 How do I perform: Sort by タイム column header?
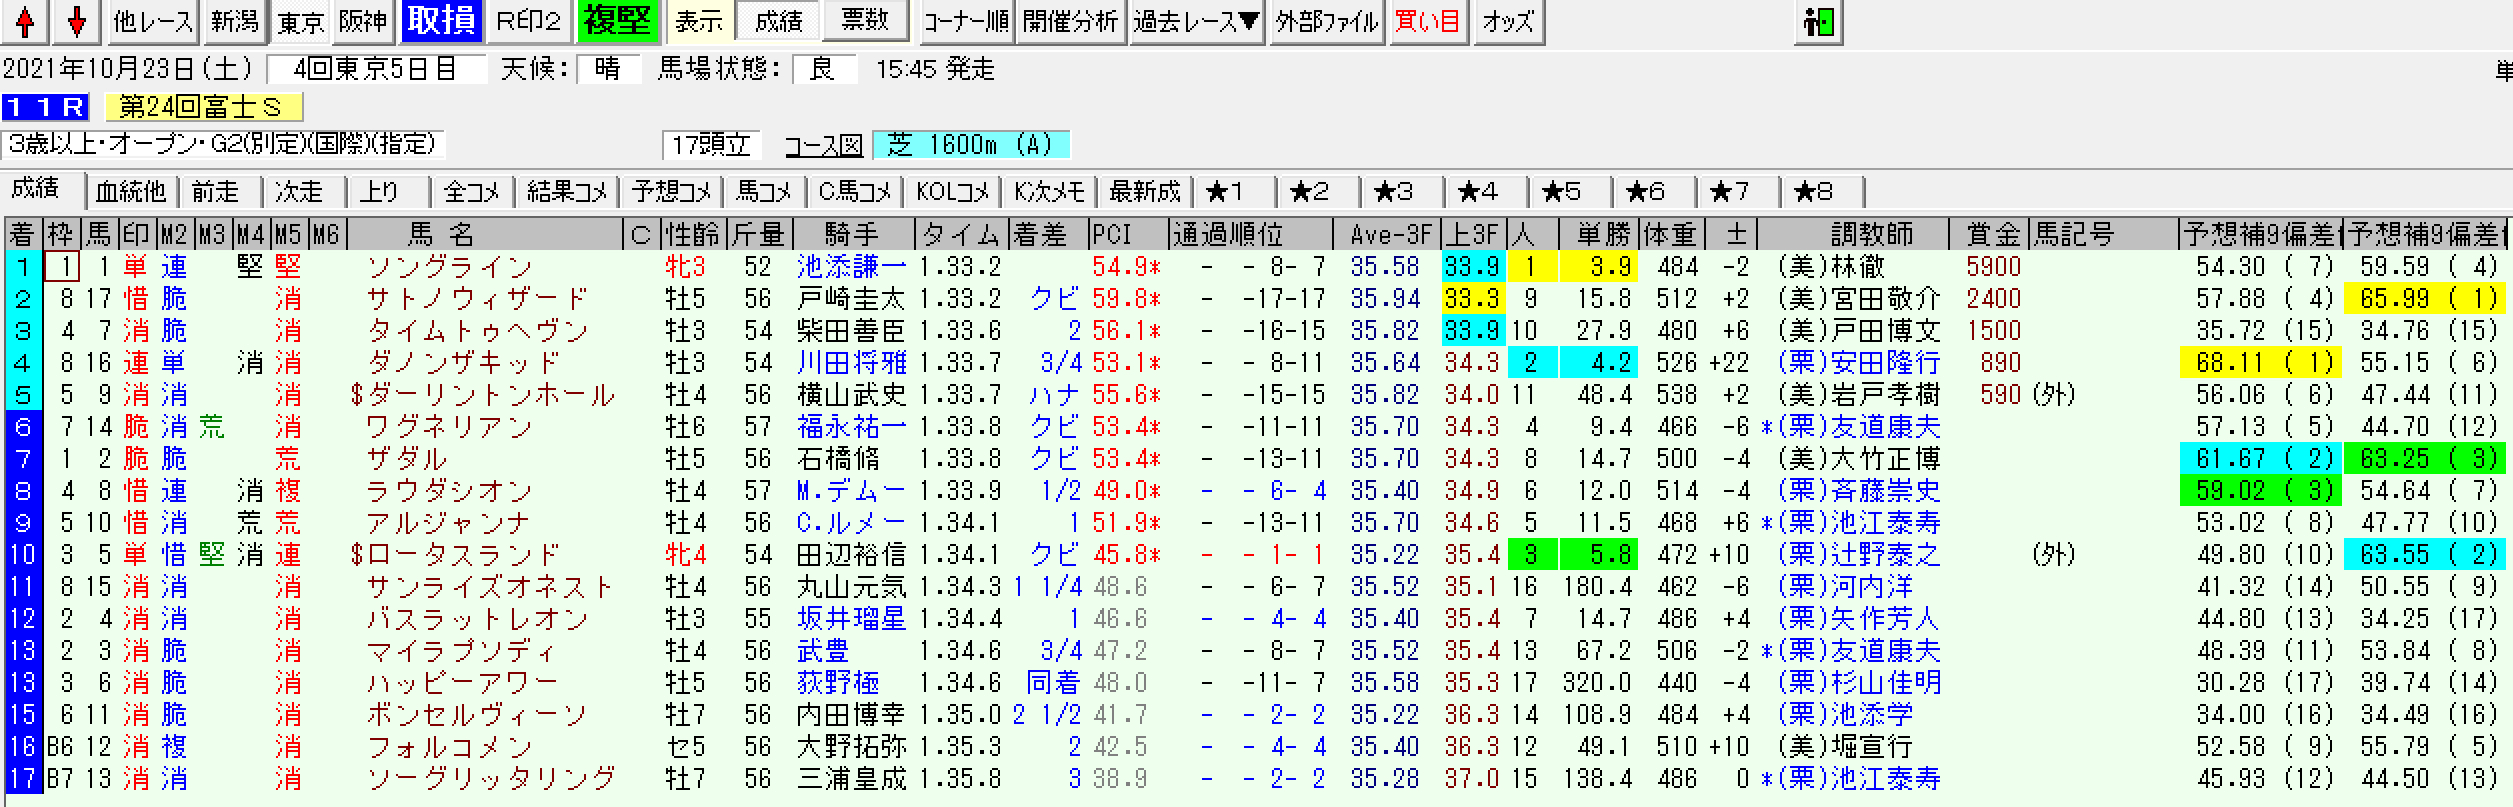pyautogui.click(x=961, y=235)
